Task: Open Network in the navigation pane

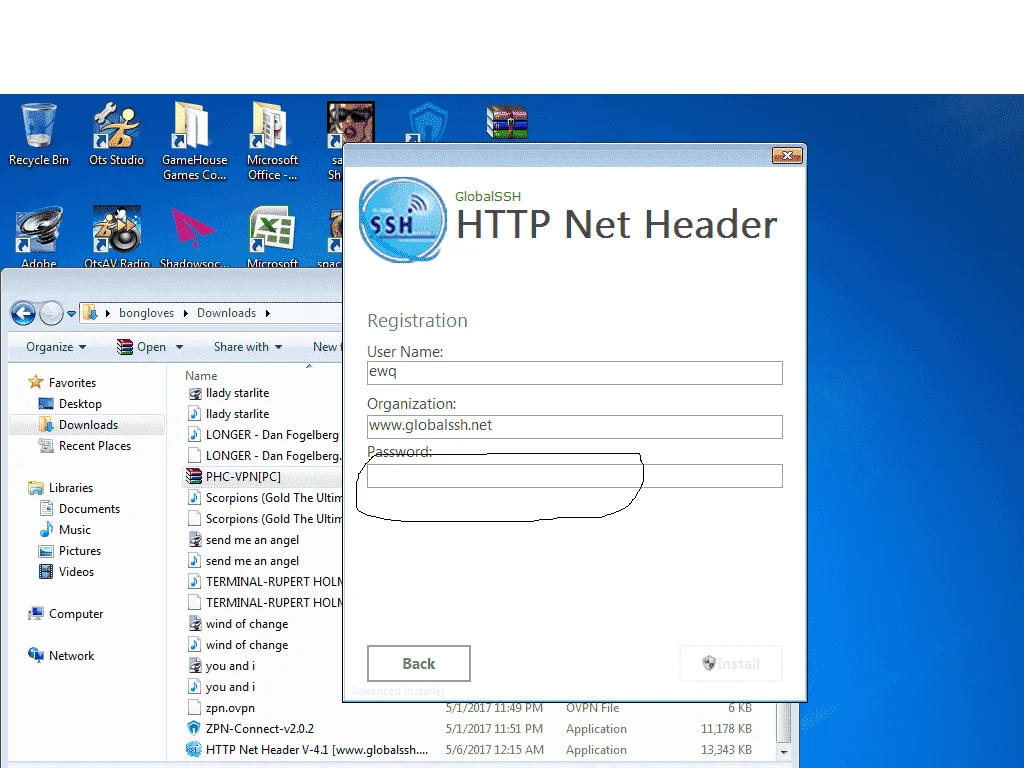Action: [61, 656]
